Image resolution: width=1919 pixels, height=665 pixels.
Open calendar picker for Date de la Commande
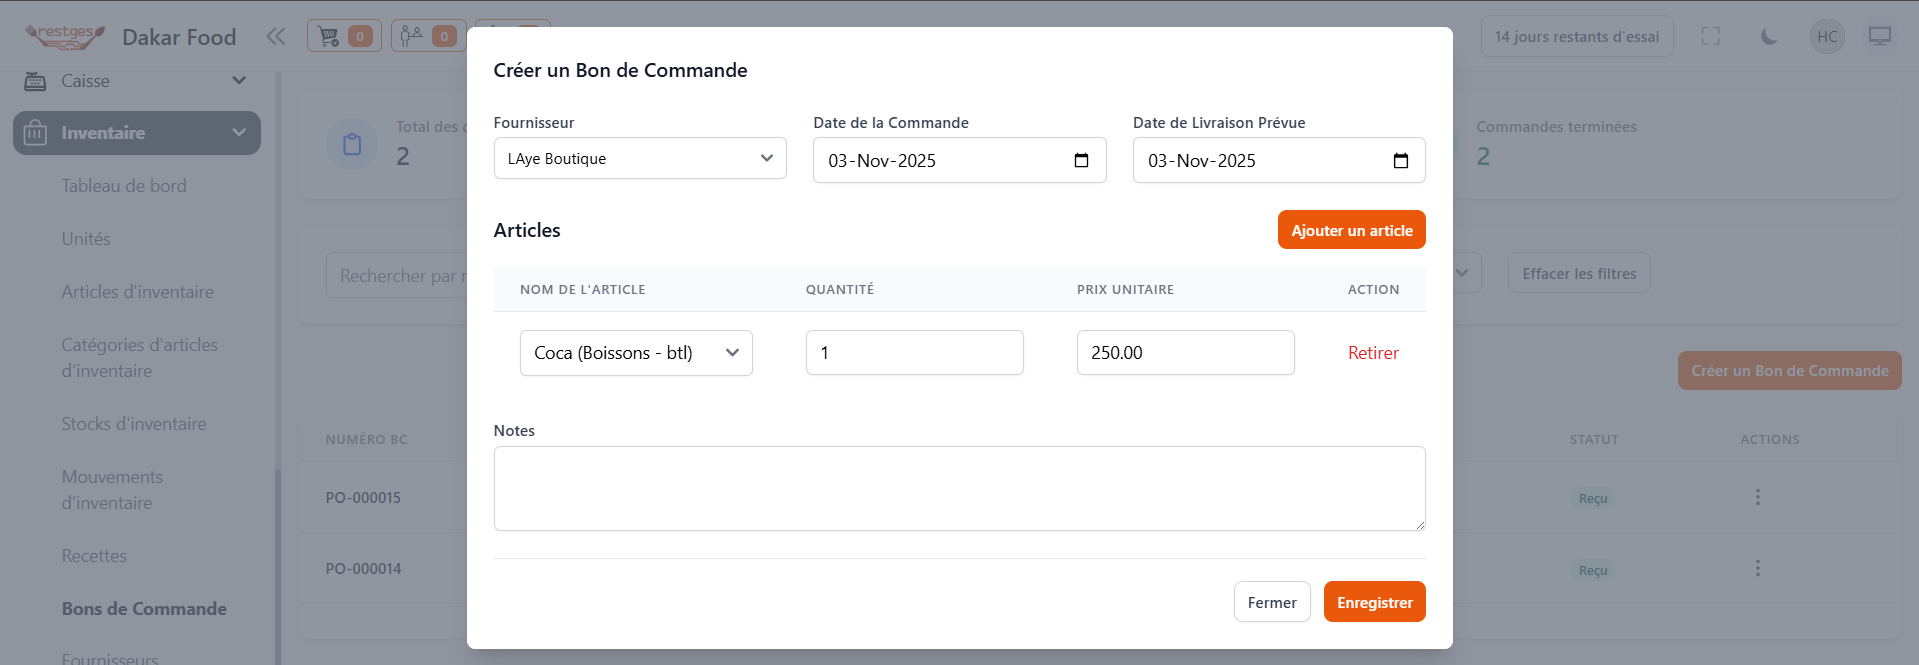tap(1081, 161)
